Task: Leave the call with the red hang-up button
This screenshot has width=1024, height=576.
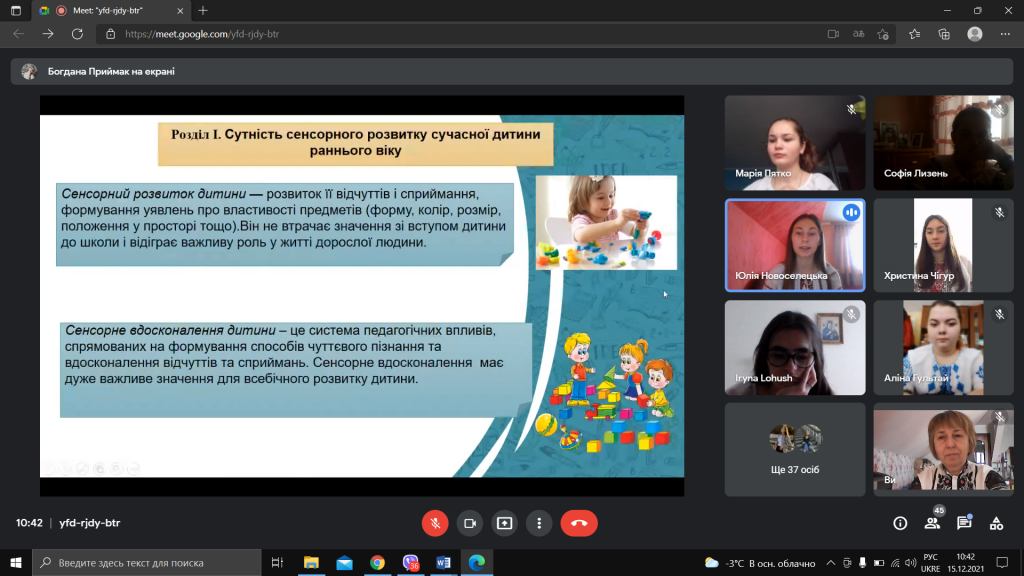Action: coord(579,523)
